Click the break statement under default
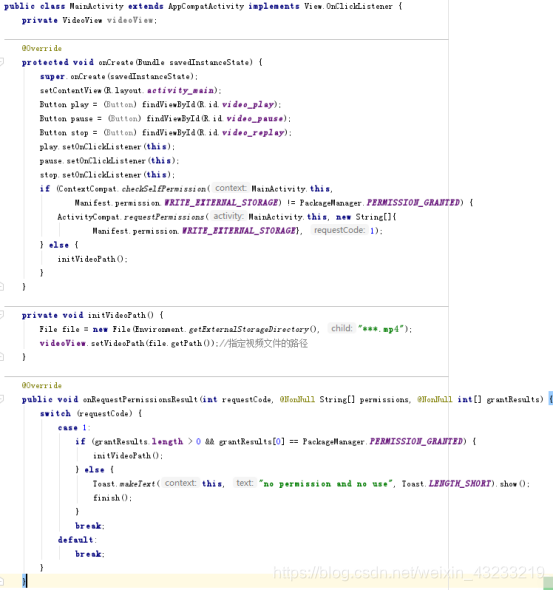 coord(89,554)
